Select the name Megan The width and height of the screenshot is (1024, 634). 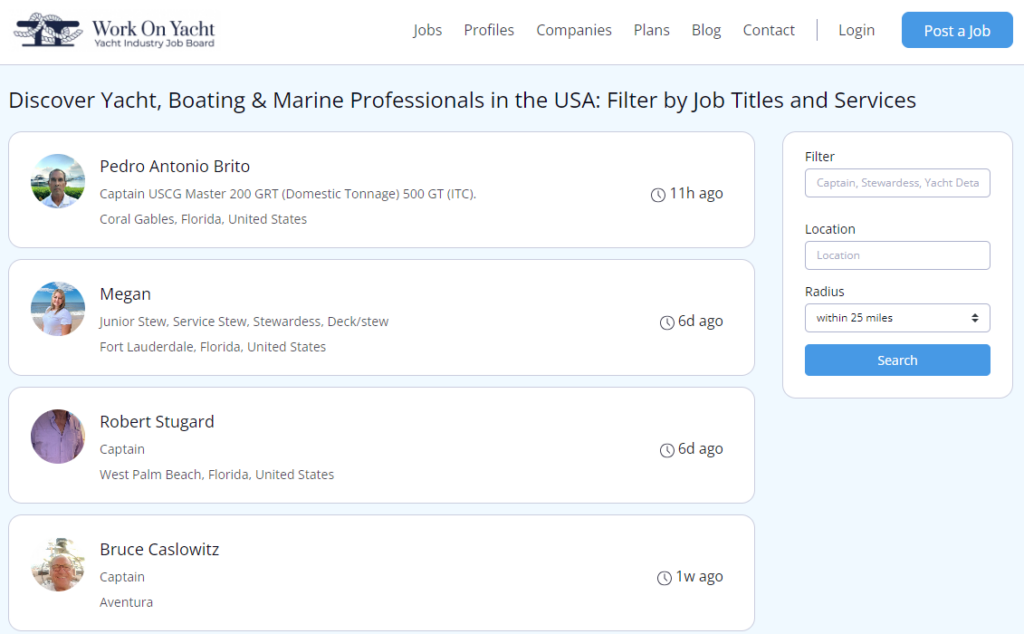[125, 294]
